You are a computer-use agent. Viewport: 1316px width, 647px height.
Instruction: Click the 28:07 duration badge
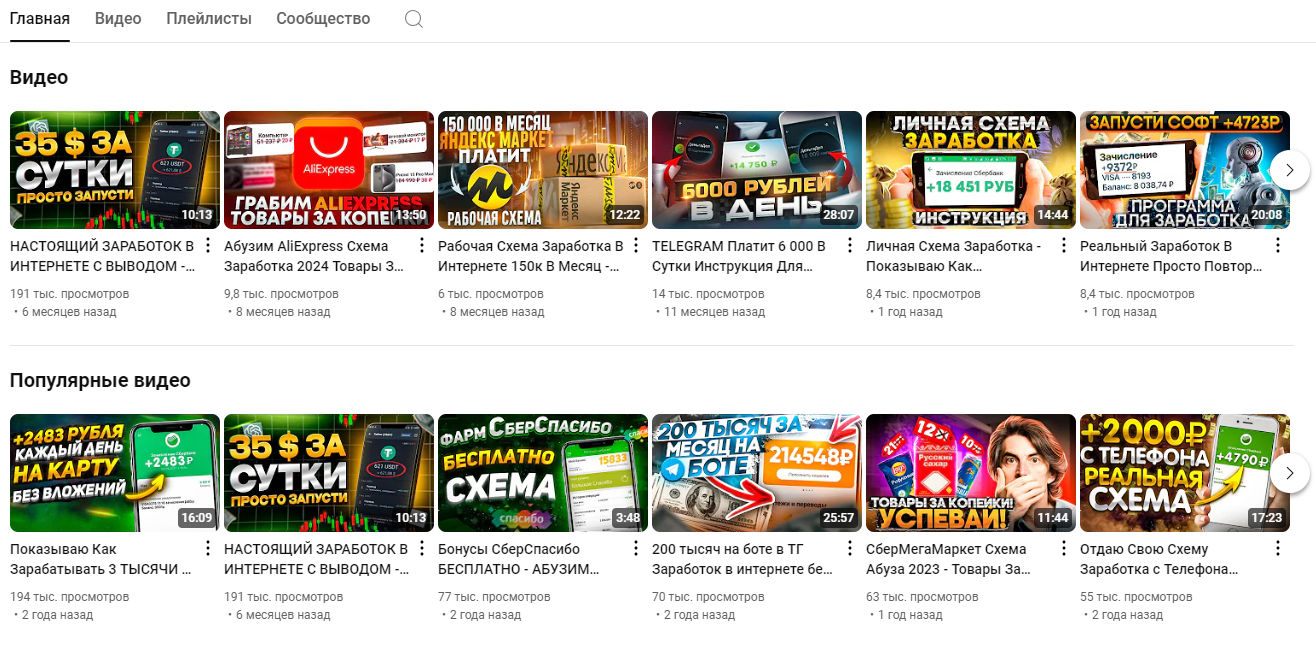pos(838,214)
